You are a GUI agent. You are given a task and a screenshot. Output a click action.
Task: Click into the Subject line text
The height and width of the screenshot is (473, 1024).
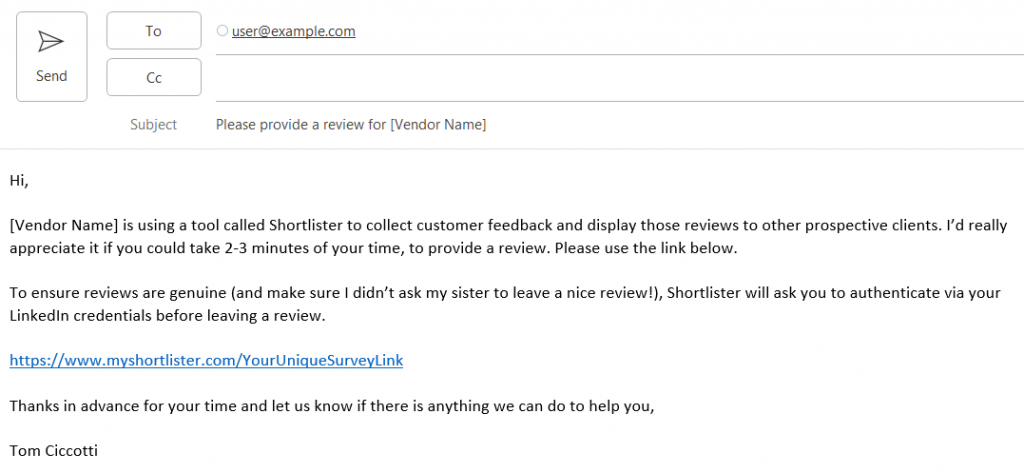click(350, 125)
